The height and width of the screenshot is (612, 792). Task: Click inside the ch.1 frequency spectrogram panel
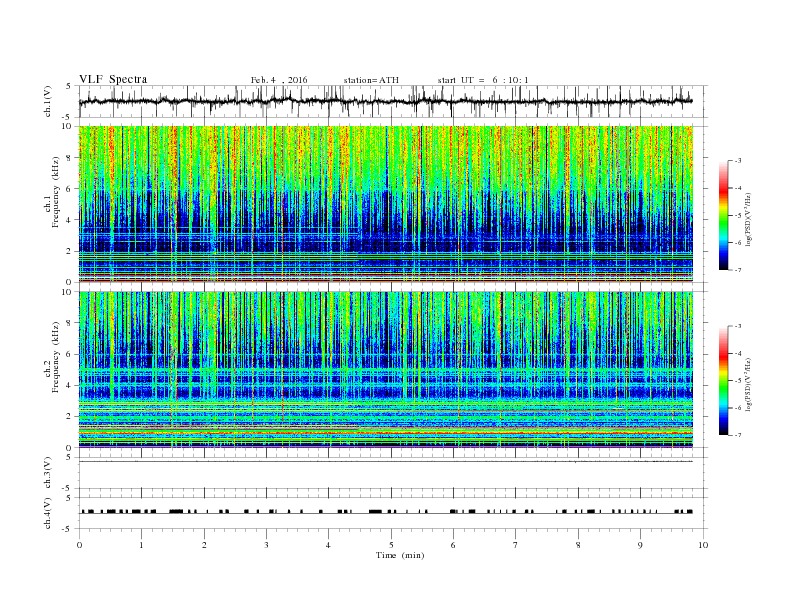tap(386, 204)
